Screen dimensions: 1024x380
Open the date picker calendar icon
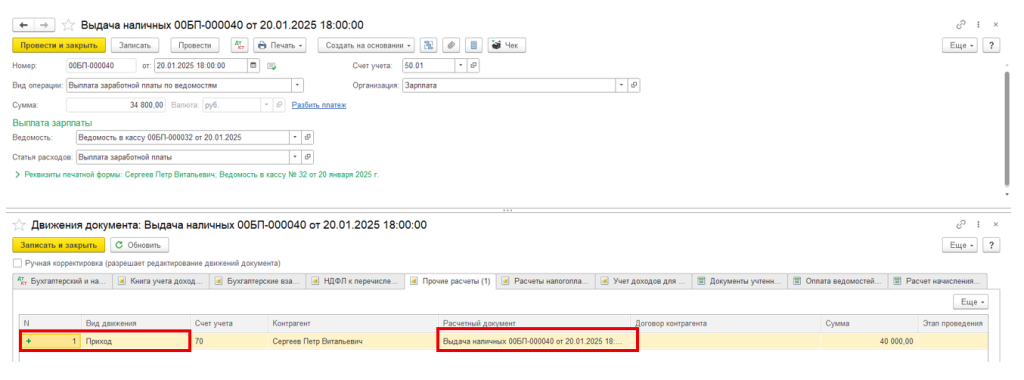click(x=253, y=65)
